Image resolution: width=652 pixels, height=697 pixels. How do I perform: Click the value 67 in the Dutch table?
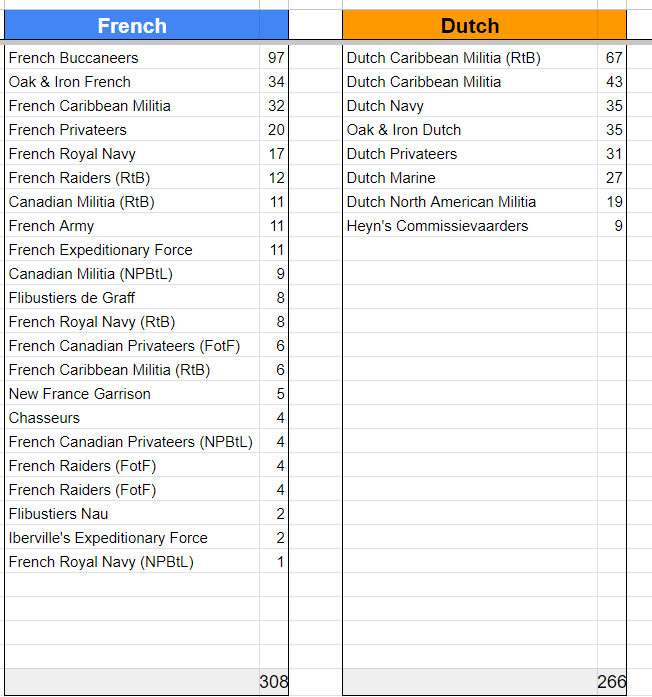[614, 58]
